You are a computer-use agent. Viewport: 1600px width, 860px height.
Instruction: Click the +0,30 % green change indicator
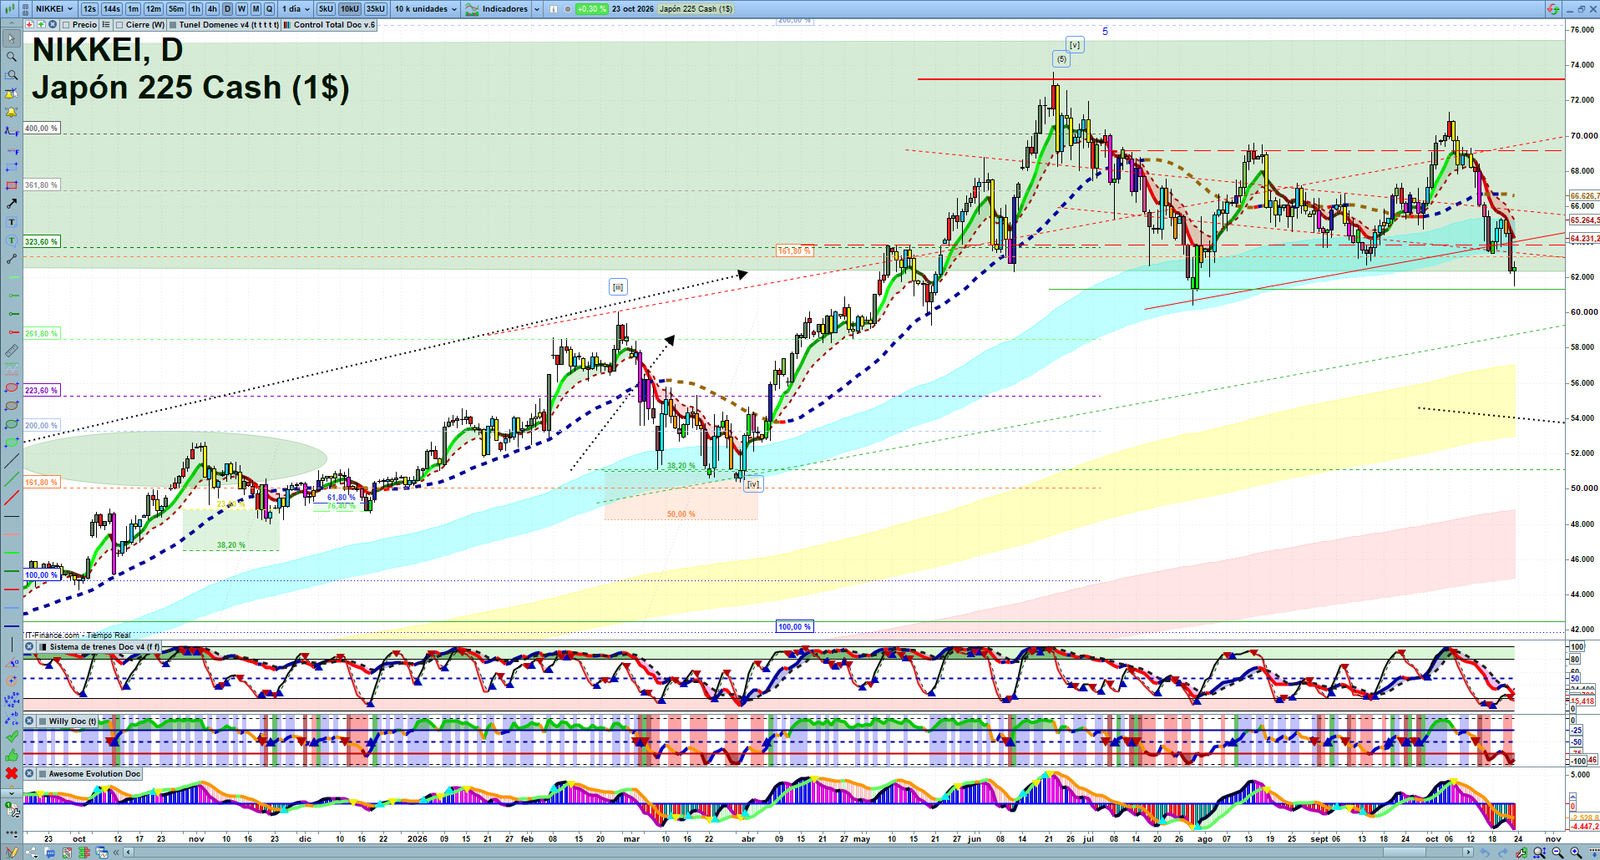tap(592, 9)
